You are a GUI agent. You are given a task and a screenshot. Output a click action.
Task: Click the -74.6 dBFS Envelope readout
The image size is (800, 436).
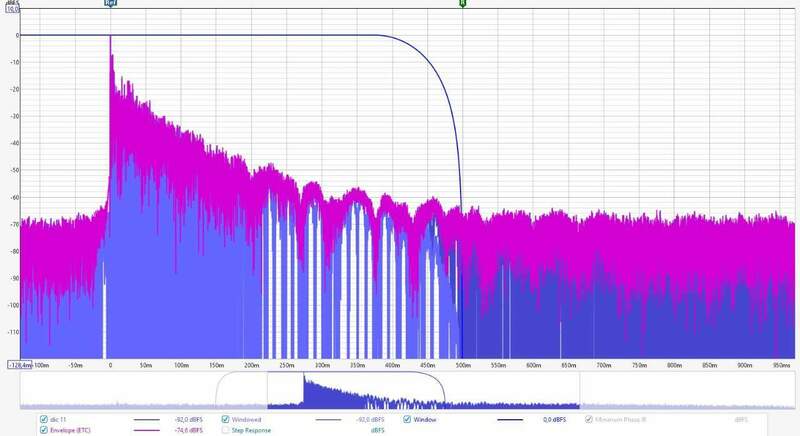189,430
